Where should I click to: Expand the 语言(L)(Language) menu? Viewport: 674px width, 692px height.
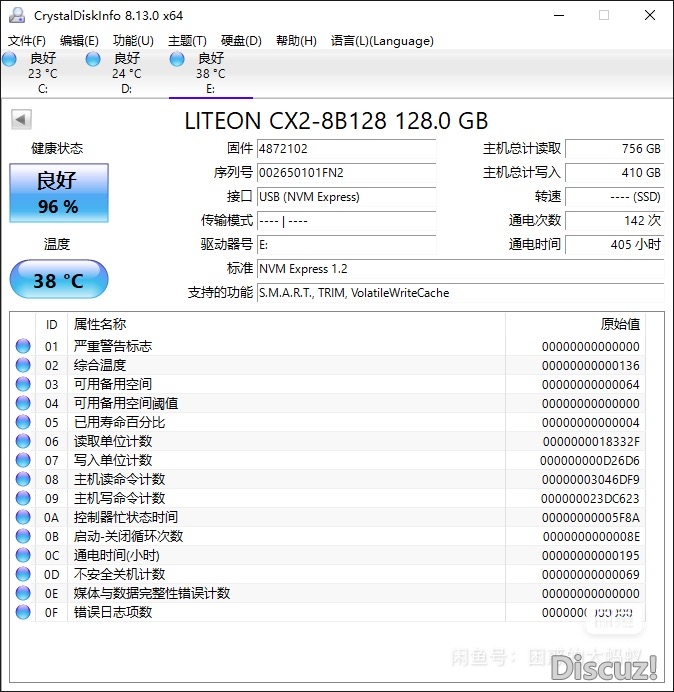(382, 41)
